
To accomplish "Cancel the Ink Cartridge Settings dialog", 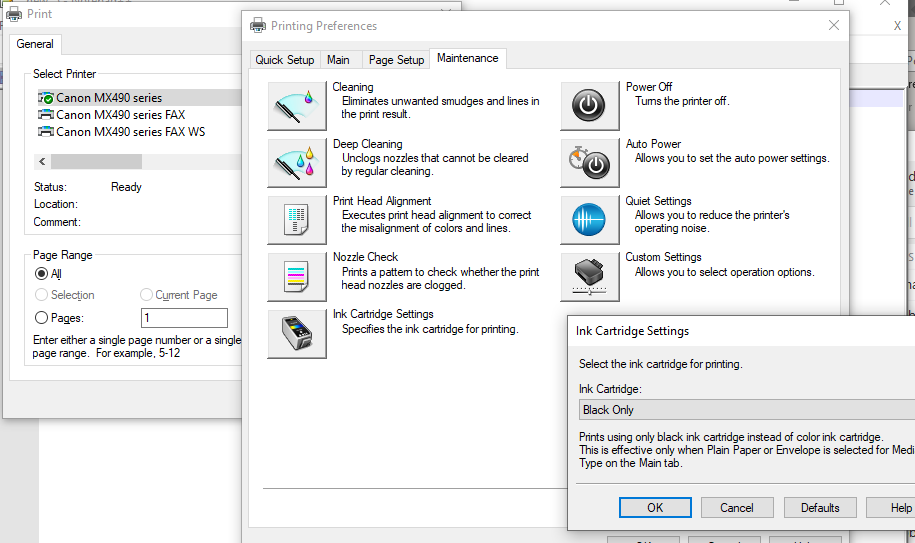I will [737, 508].
